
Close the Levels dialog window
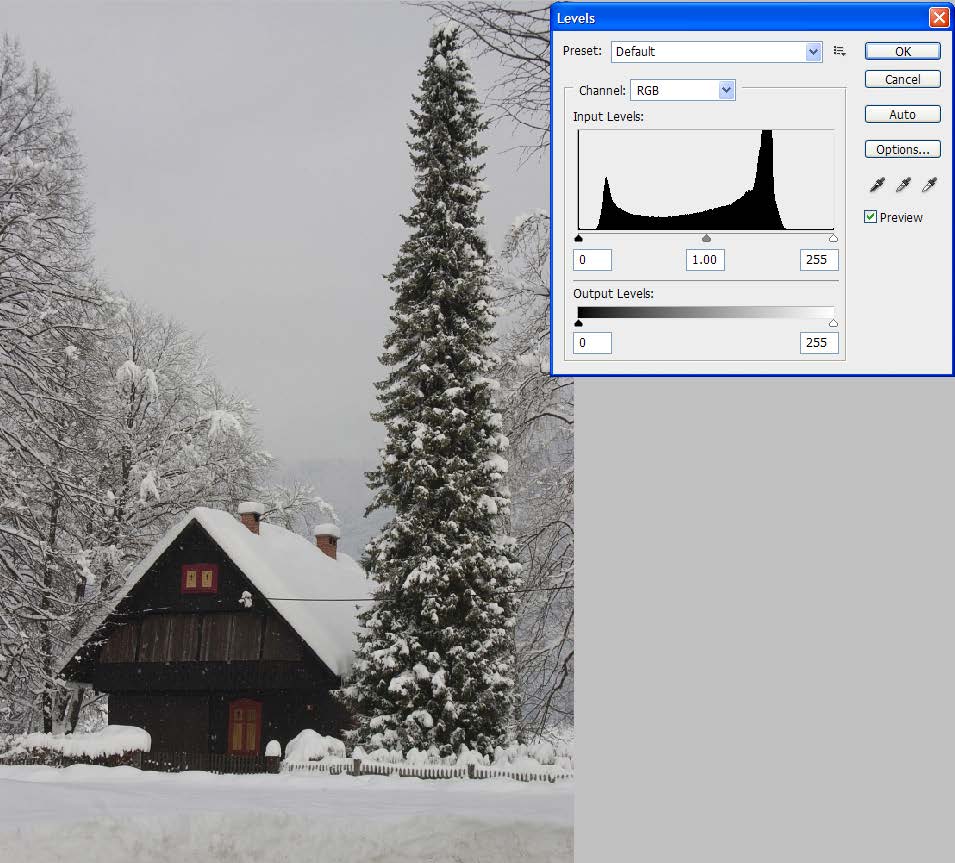tap(938, 18)
